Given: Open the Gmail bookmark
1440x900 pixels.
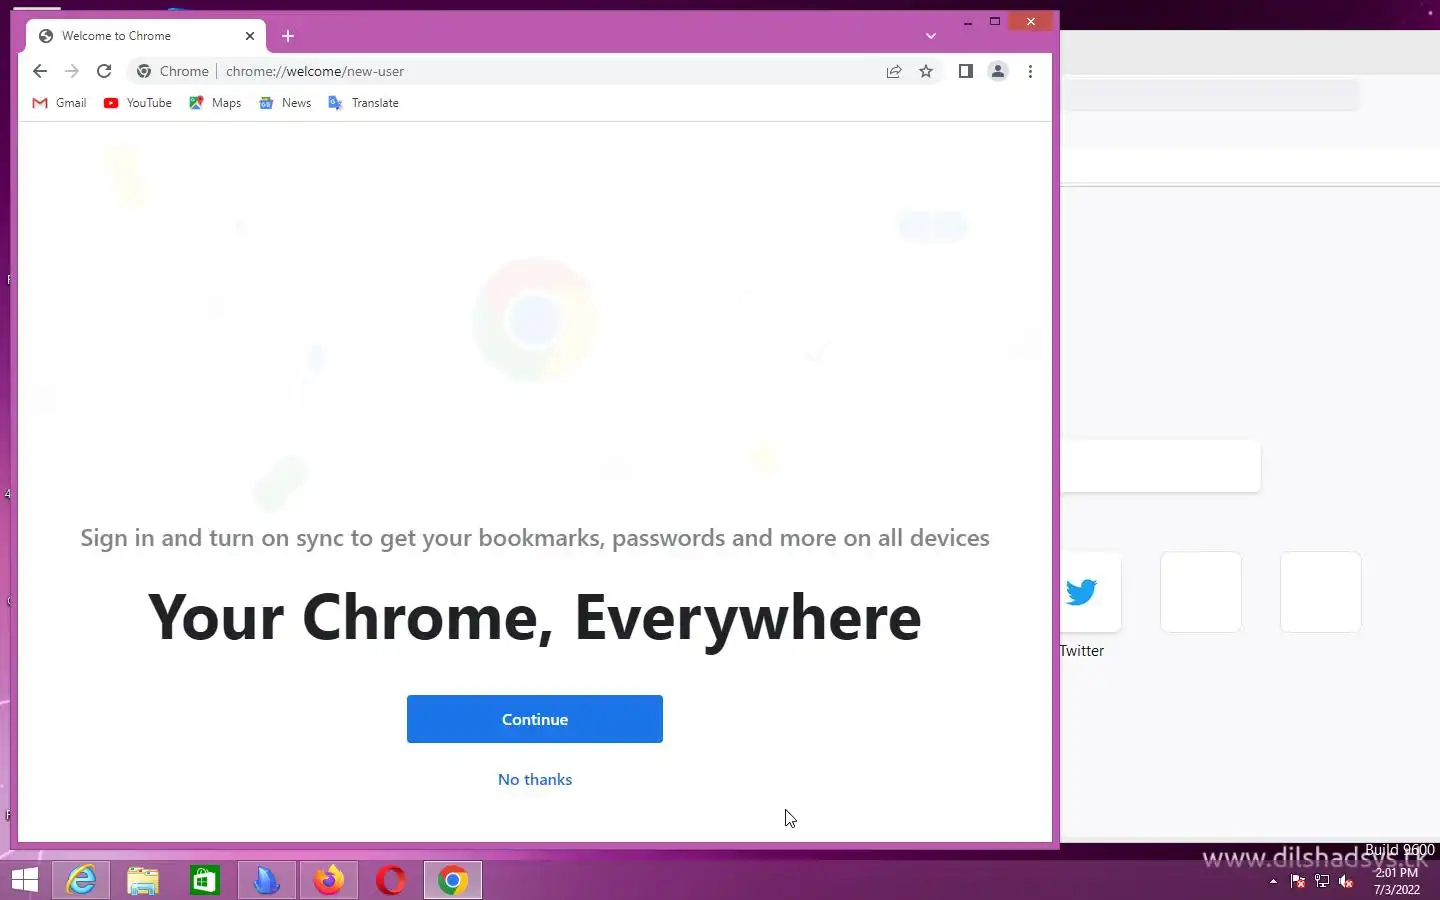Looking at the screenshot, I should (x=59, y=103).
